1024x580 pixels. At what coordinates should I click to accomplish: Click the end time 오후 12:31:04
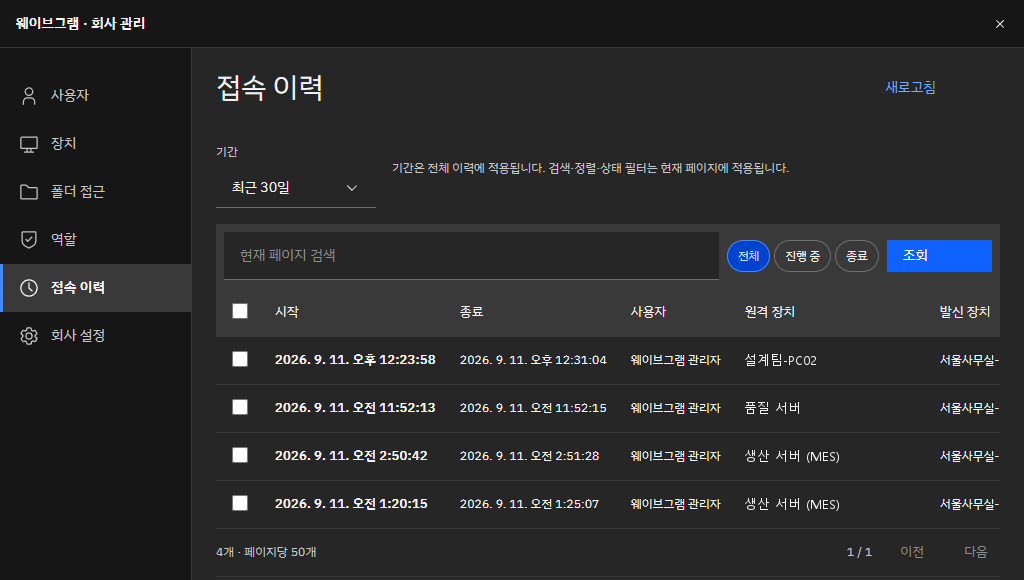(x=533, y=360)
